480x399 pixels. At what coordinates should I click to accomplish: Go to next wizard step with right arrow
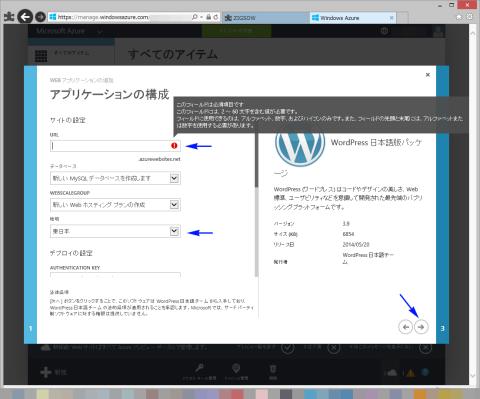point(421,327)
